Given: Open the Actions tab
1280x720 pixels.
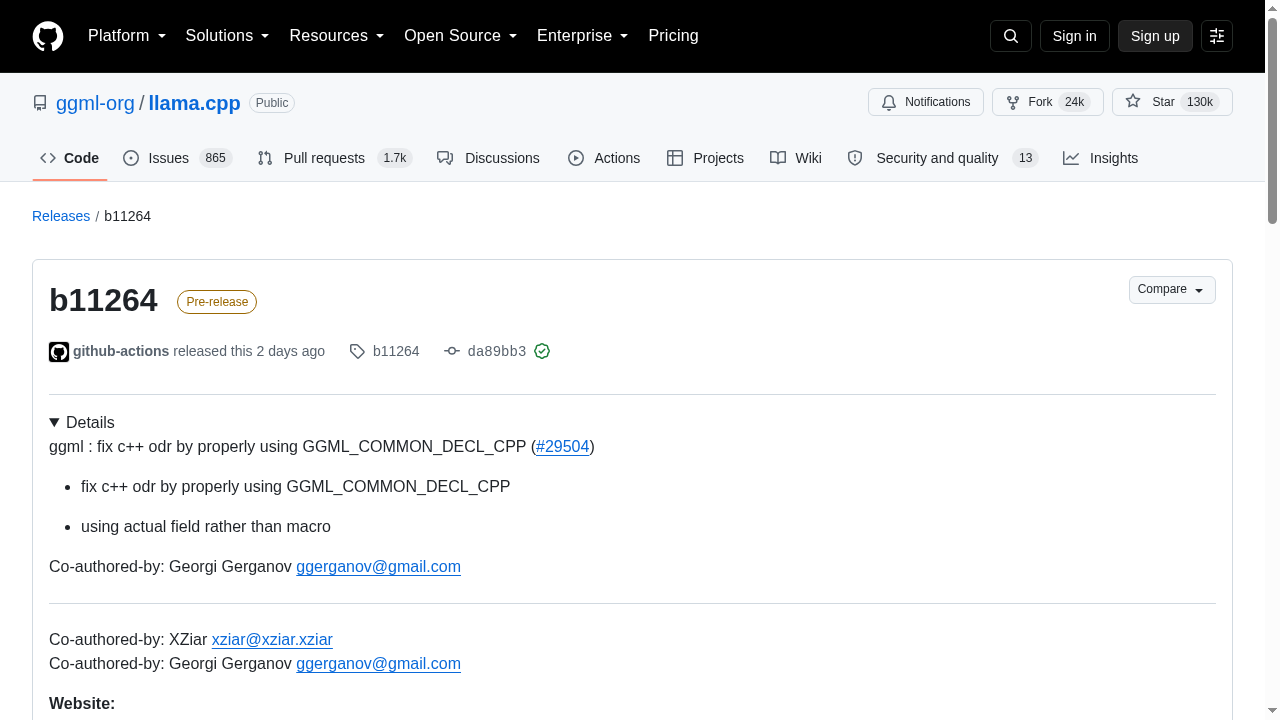Looking at the screenshot, I should tap(604, 158).
